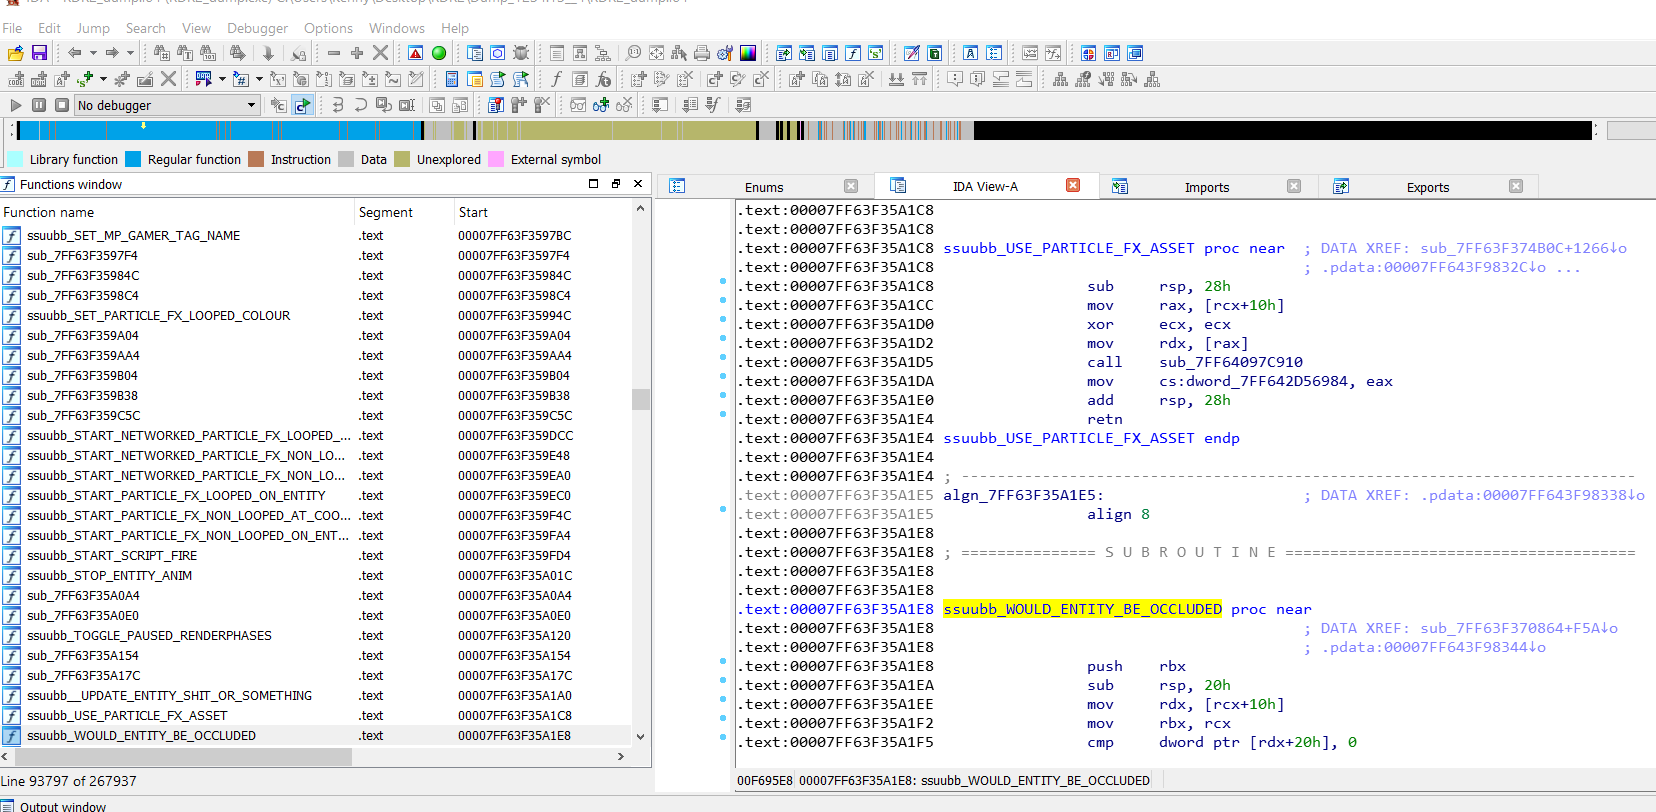Screen dimensions: 1656x812
Task: Open file using the folder icon
Action: pos(16,53)
